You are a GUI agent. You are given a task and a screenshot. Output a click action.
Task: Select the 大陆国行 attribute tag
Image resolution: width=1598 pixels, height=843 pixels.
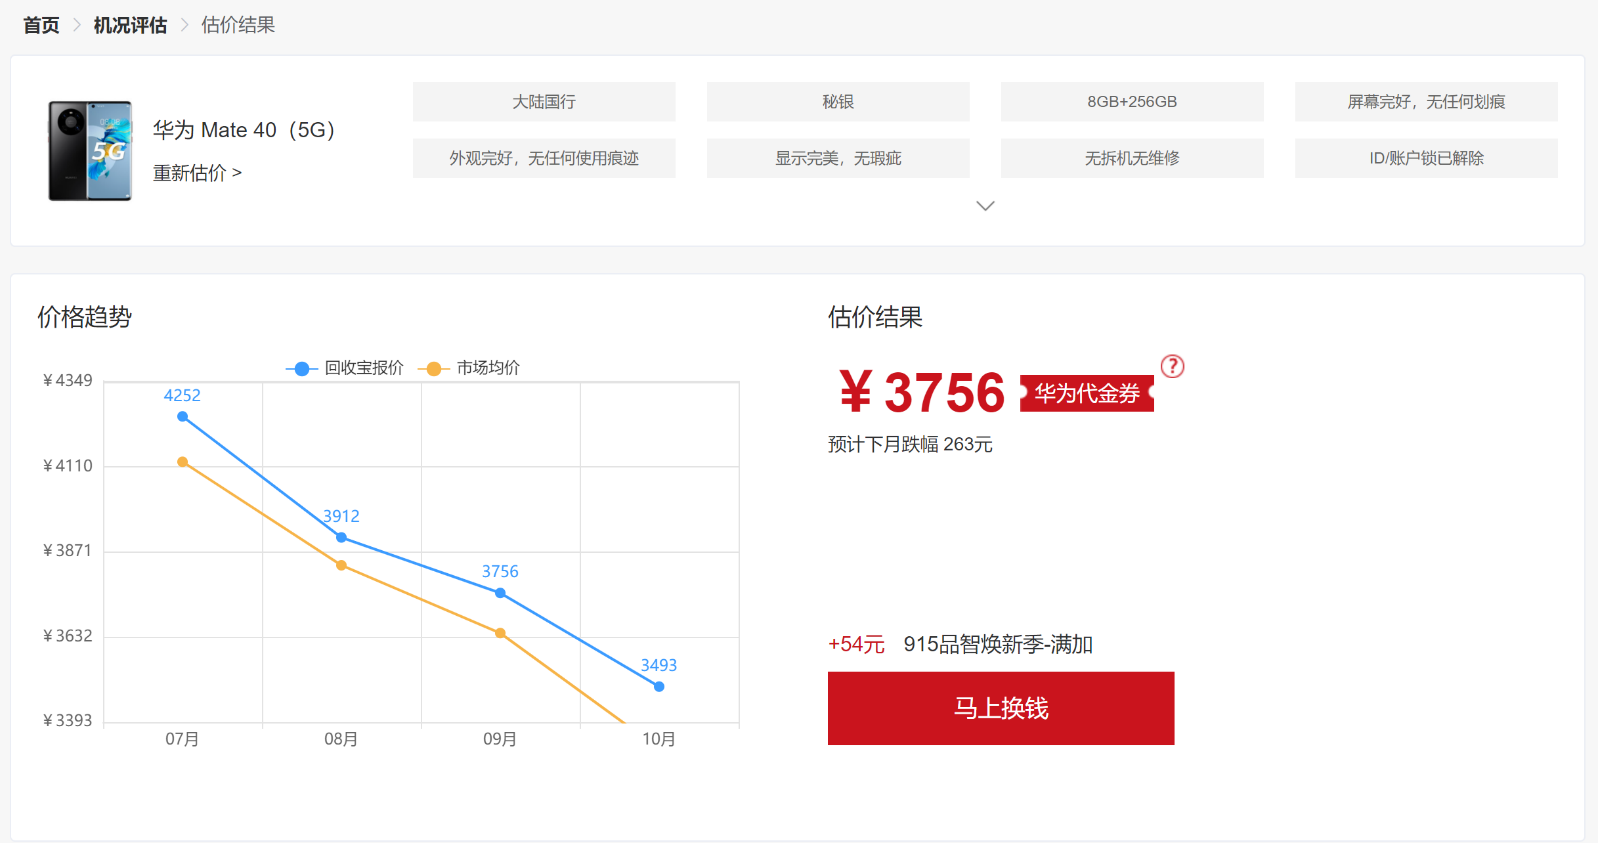[x=544, y=102]
